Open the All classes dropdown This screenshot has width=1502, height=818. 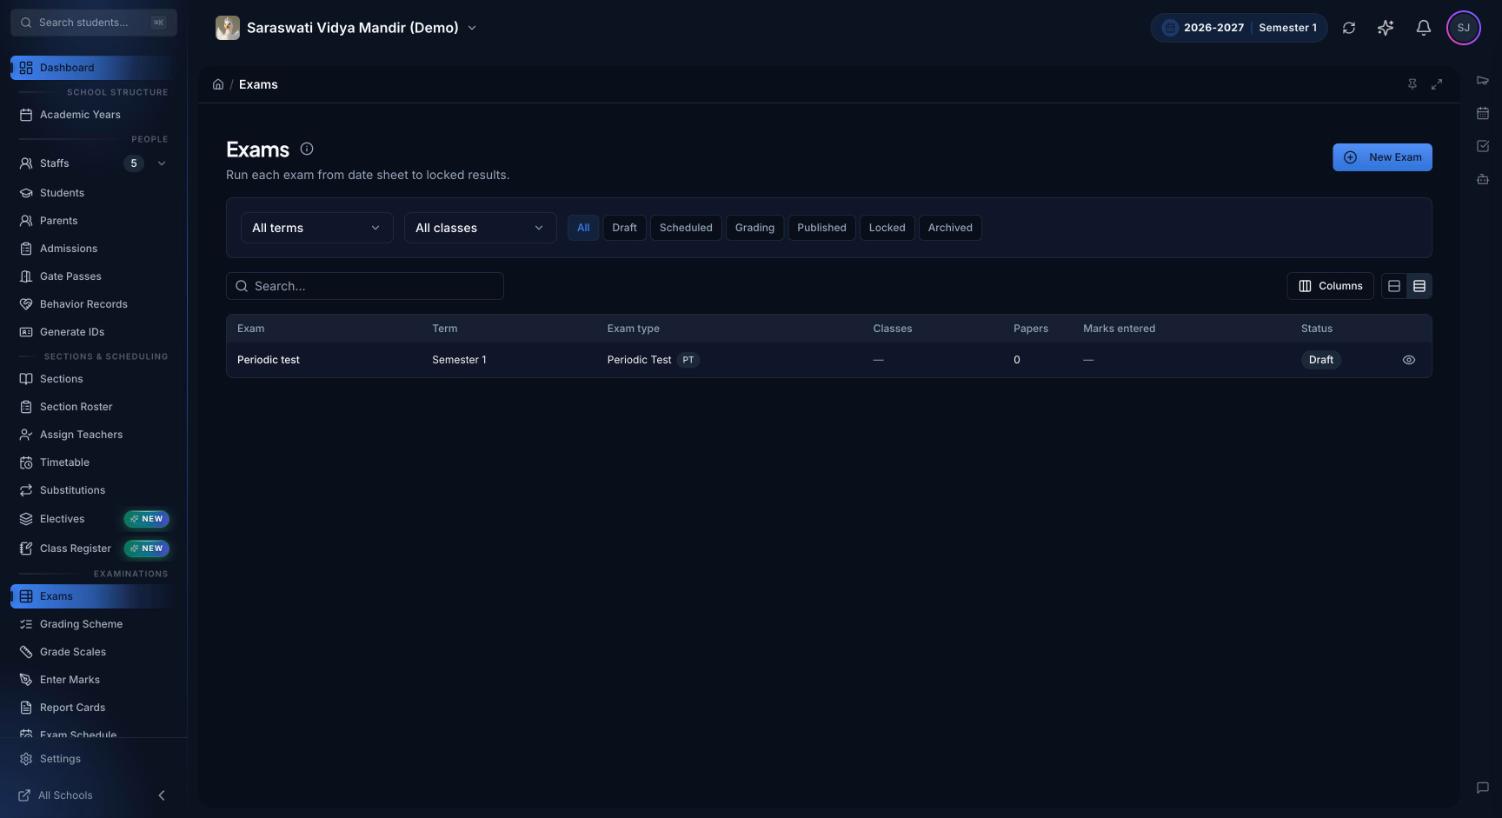(x=480, y=228)
